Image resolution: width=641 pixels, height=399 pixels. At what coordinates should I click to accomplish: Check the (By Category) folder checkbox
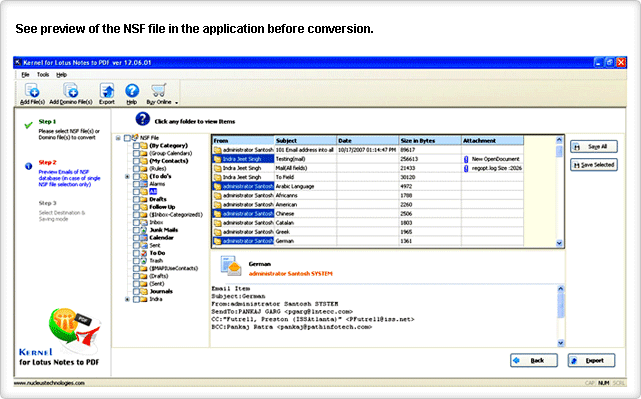click(136, 146)
